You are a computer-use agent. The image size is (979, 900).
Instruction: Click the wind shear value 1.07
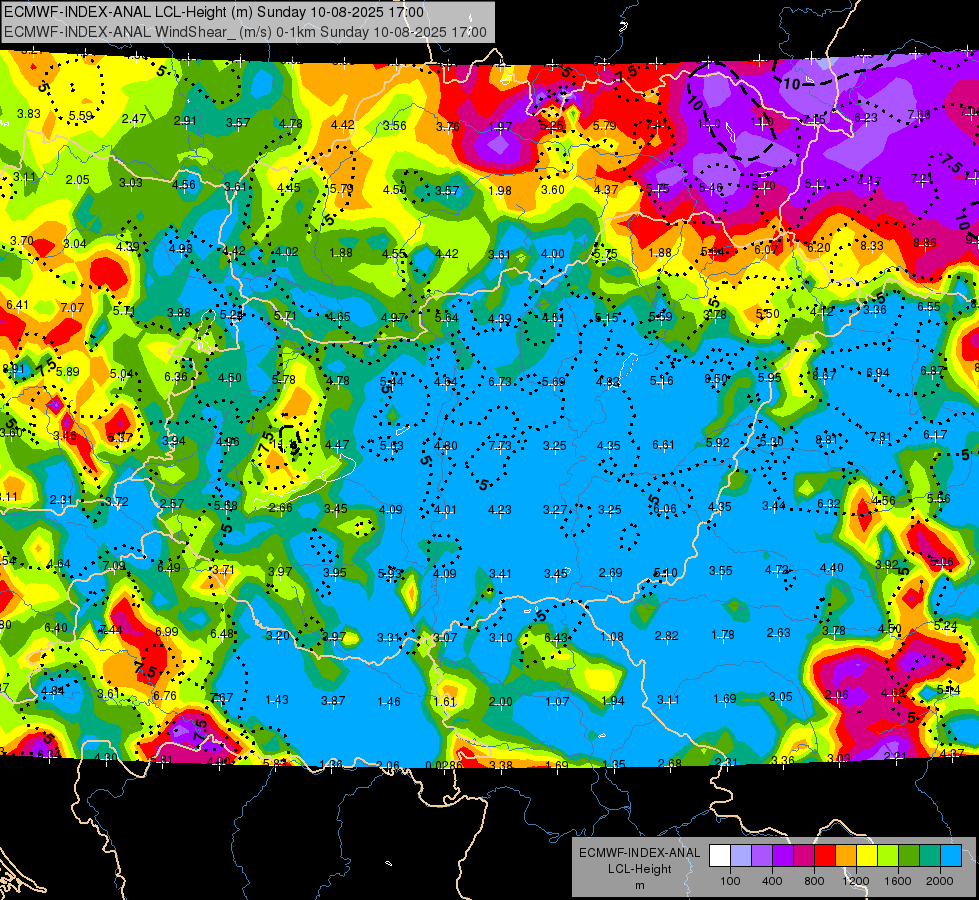[x=557, y=702]
